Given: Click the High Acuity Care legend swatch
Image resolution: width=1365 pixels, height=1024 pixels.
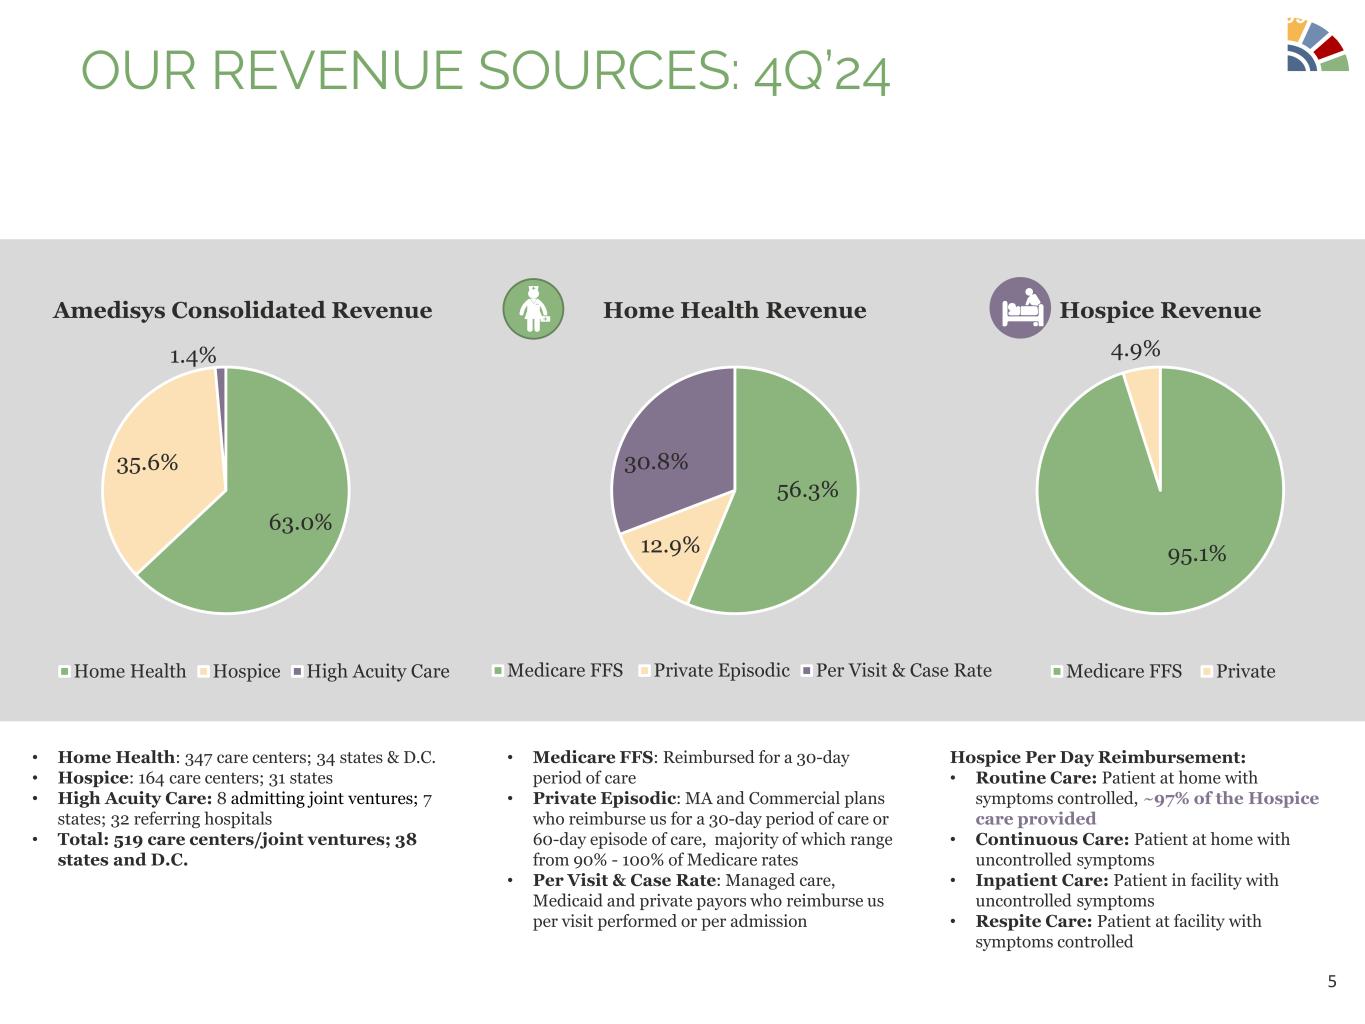Looking at the screenshot, I should (297, 671).
